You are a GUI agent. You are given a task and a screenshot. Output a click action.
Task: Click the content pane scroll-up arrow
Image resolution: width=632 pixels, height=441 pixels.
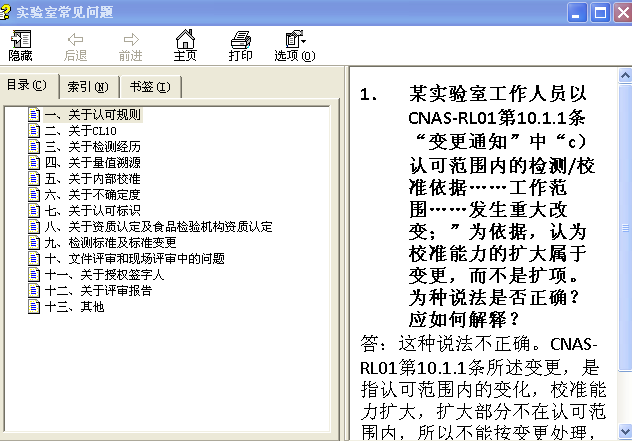[625, 75]
